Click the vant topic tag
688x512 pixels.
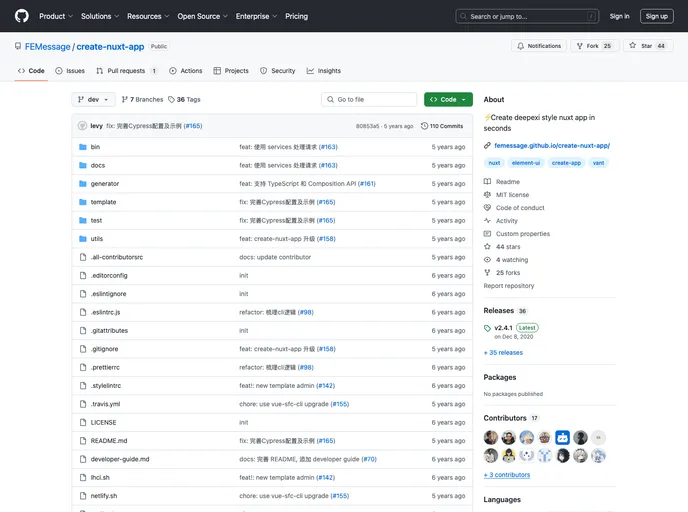(x=598, y=163)
